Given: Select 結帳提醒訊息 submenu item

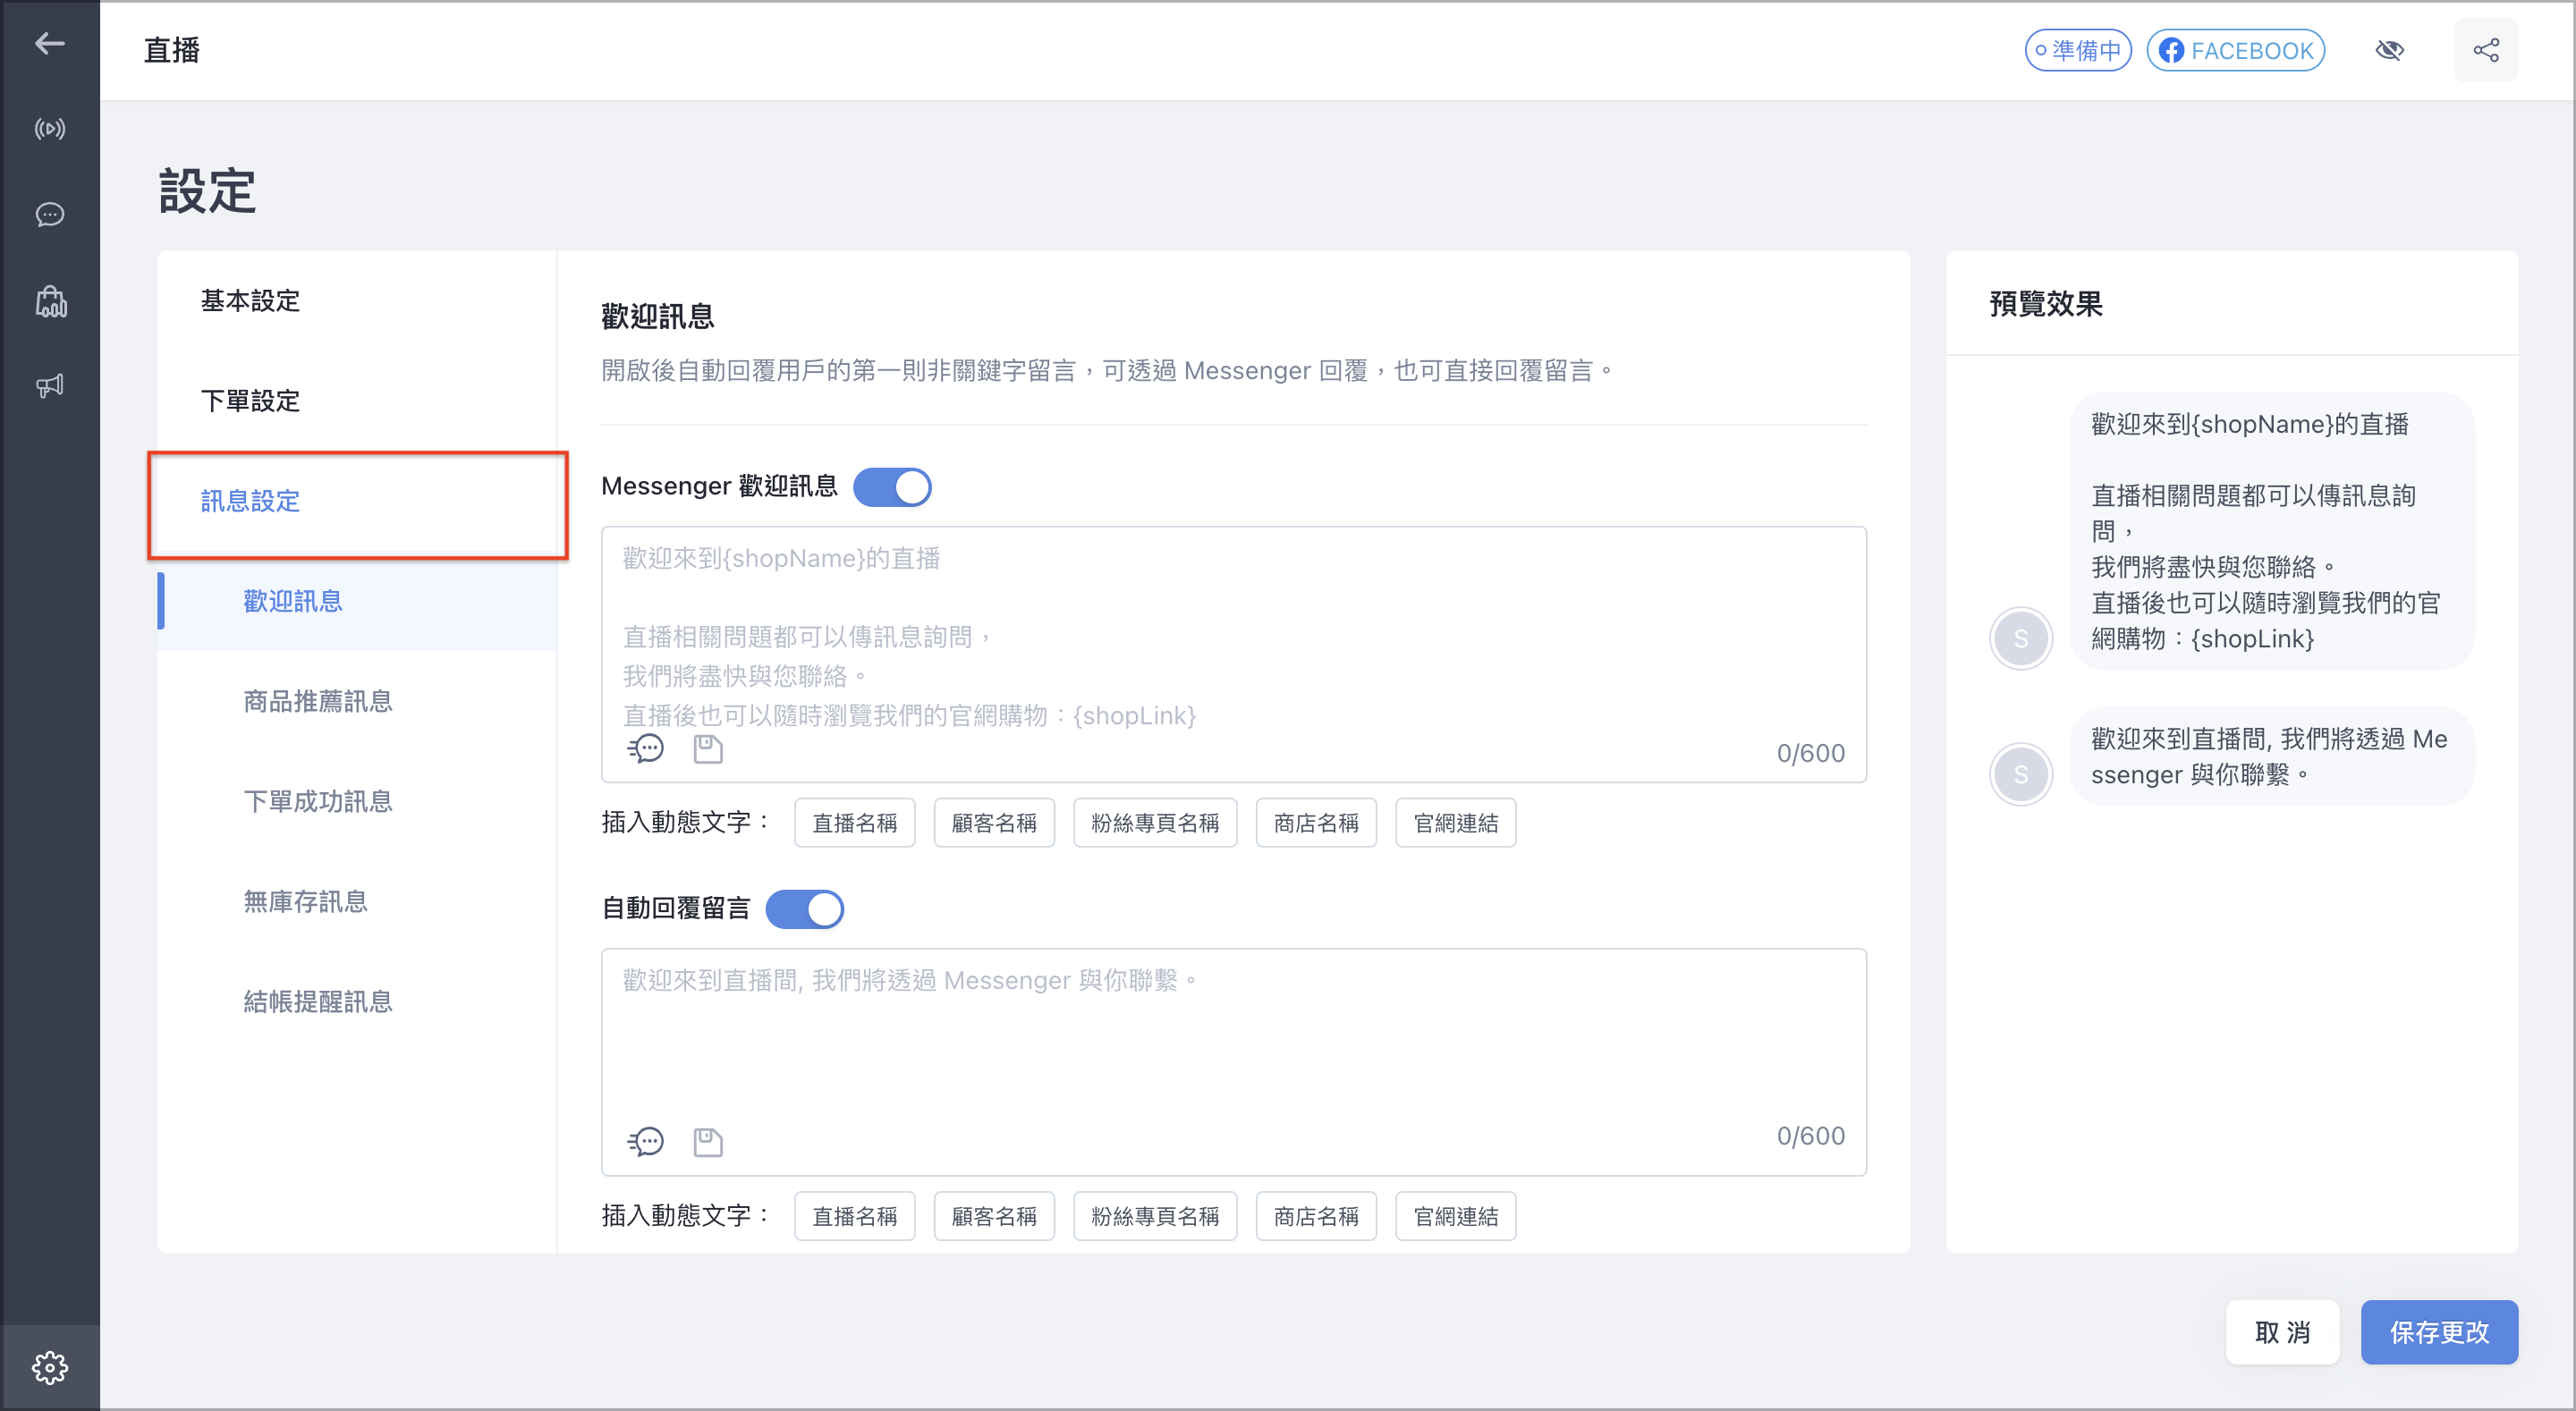Looking at the screenshot, I should (318, 1001).
